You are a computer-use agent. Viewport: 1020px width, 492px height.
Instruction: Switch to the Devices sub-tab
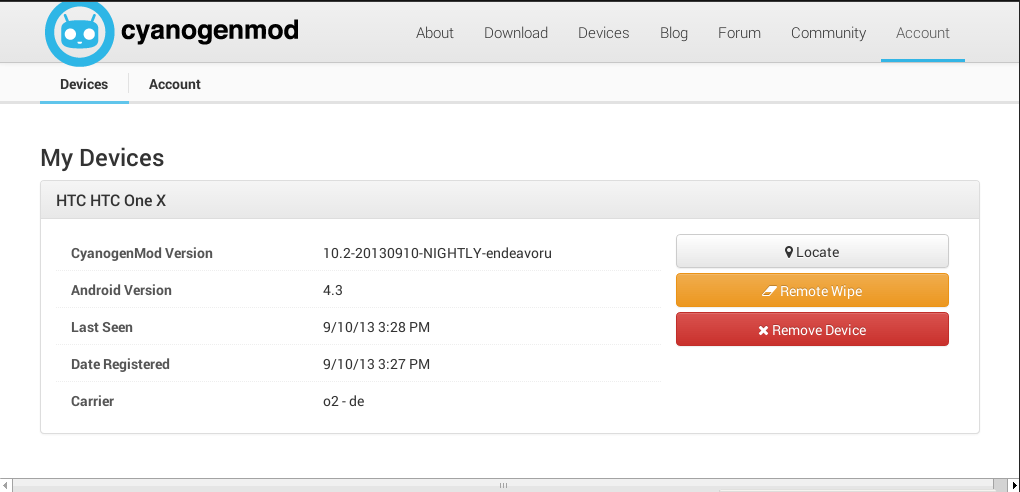[x=84, y=84]
